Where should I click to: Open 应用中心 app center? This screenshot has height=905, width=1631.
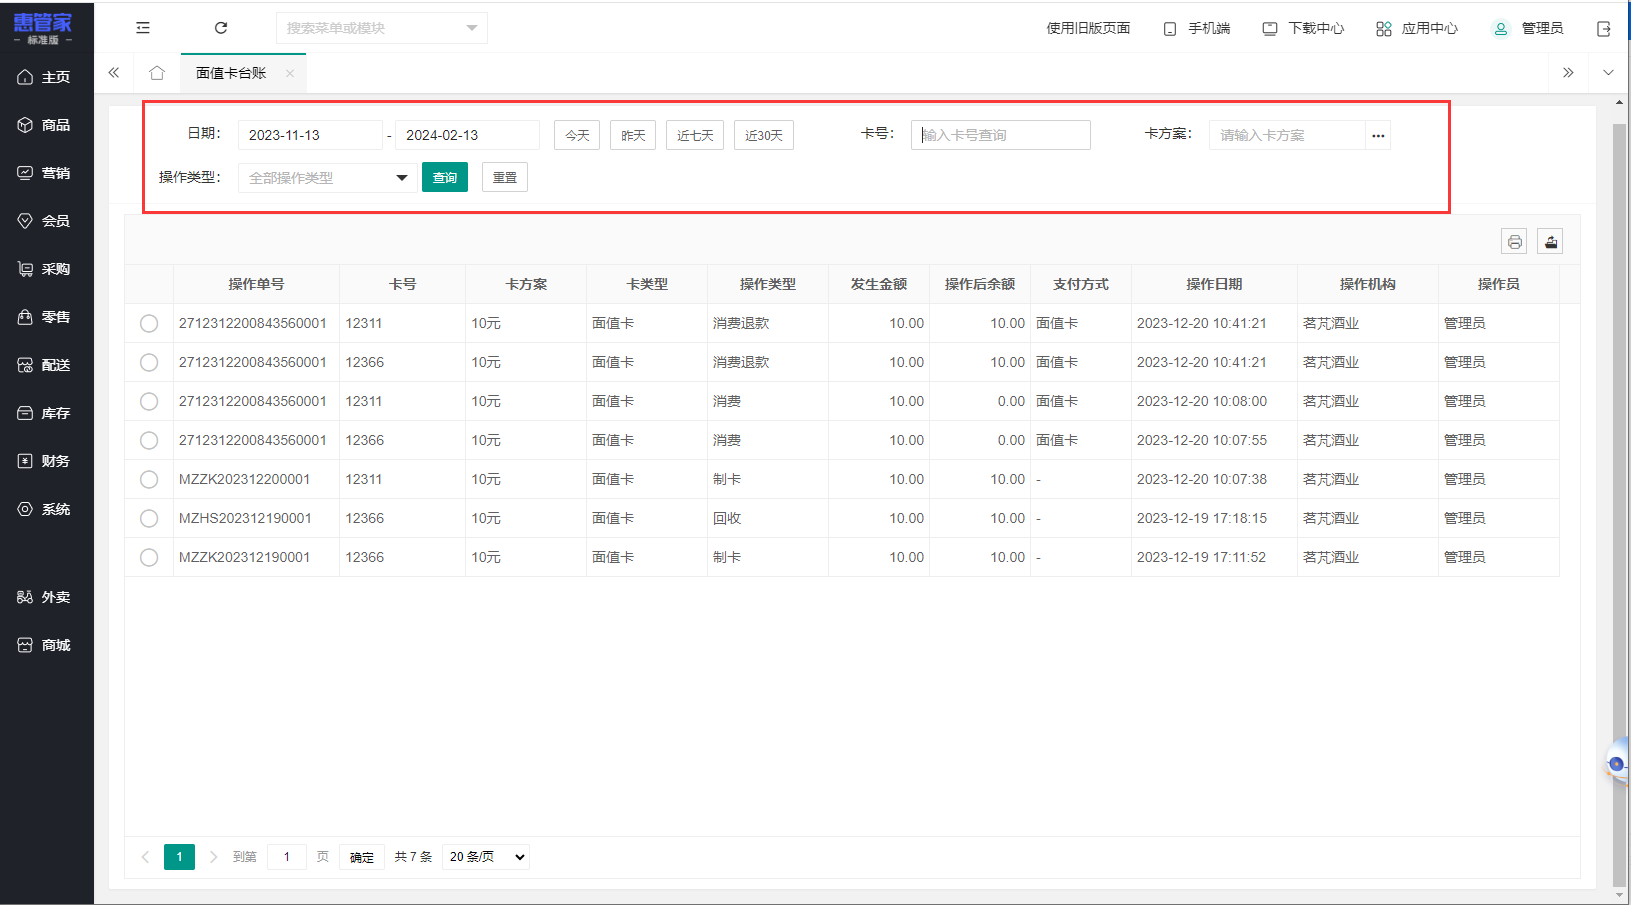(1417, 29)
